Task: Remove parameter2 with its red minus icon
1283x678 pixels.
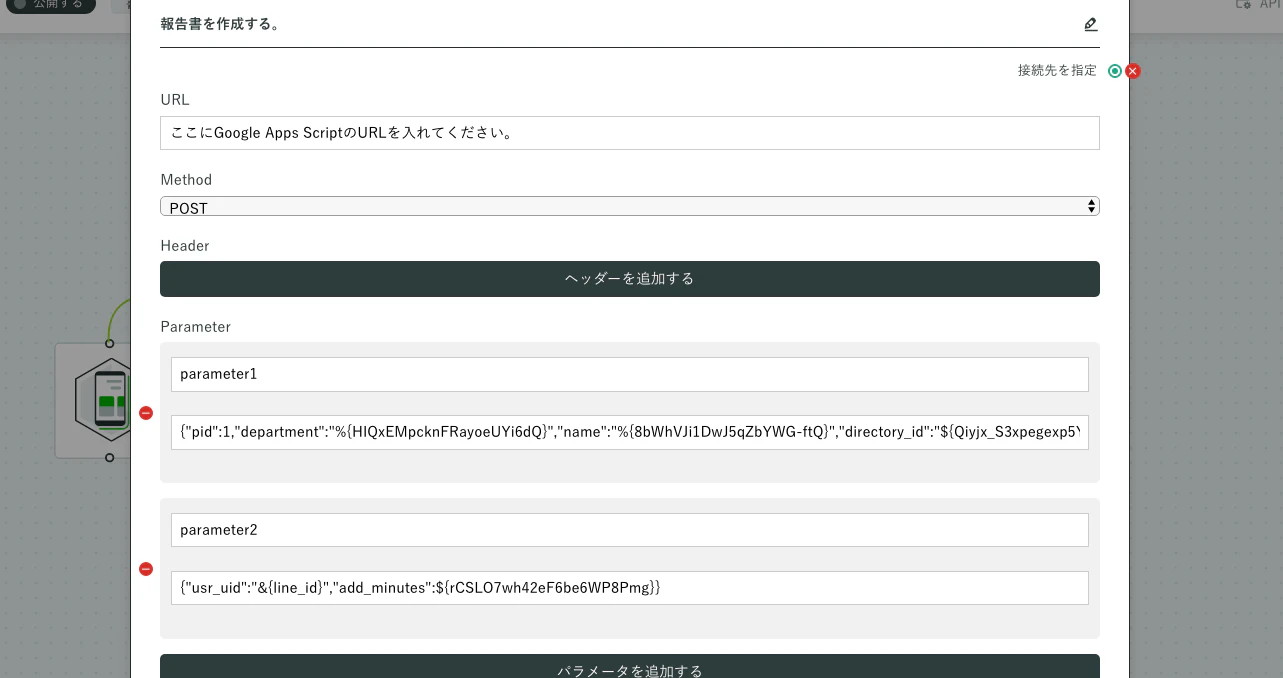Action: [x=146, y=569]
